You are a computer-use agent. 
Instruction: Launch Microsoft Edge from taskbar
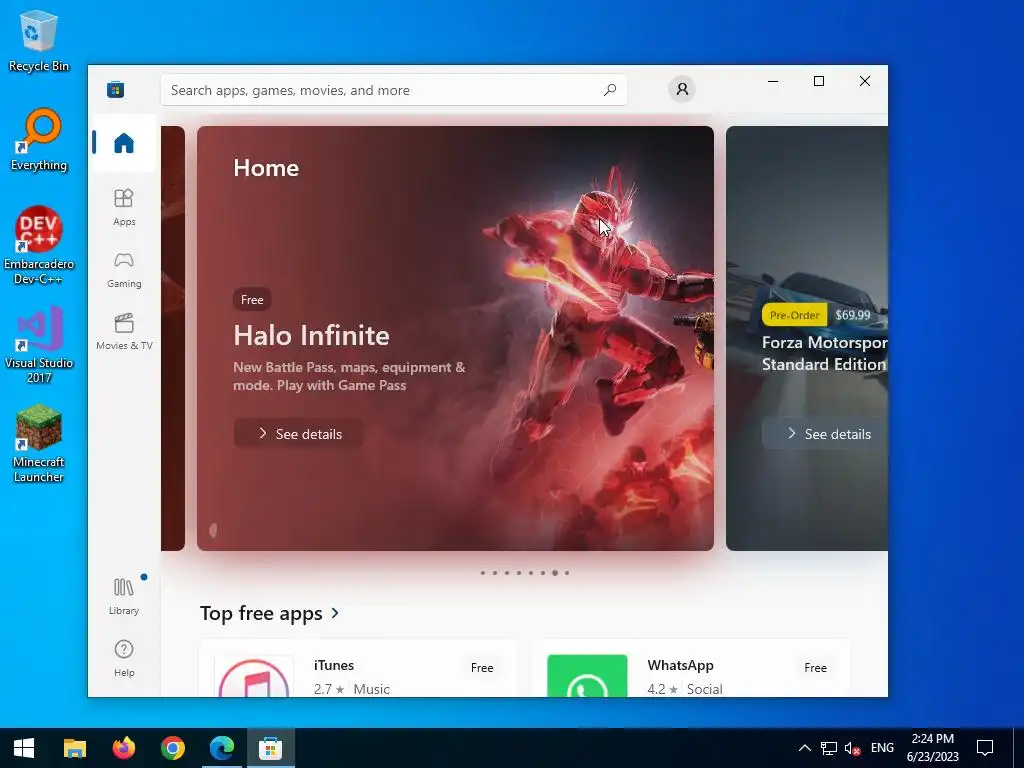point(221,748)
